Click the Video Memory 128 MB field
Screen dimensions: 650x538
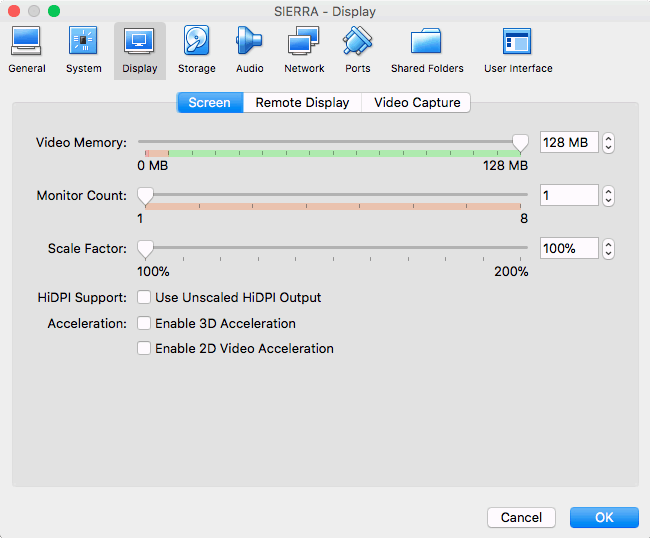(x=569, y=142)
